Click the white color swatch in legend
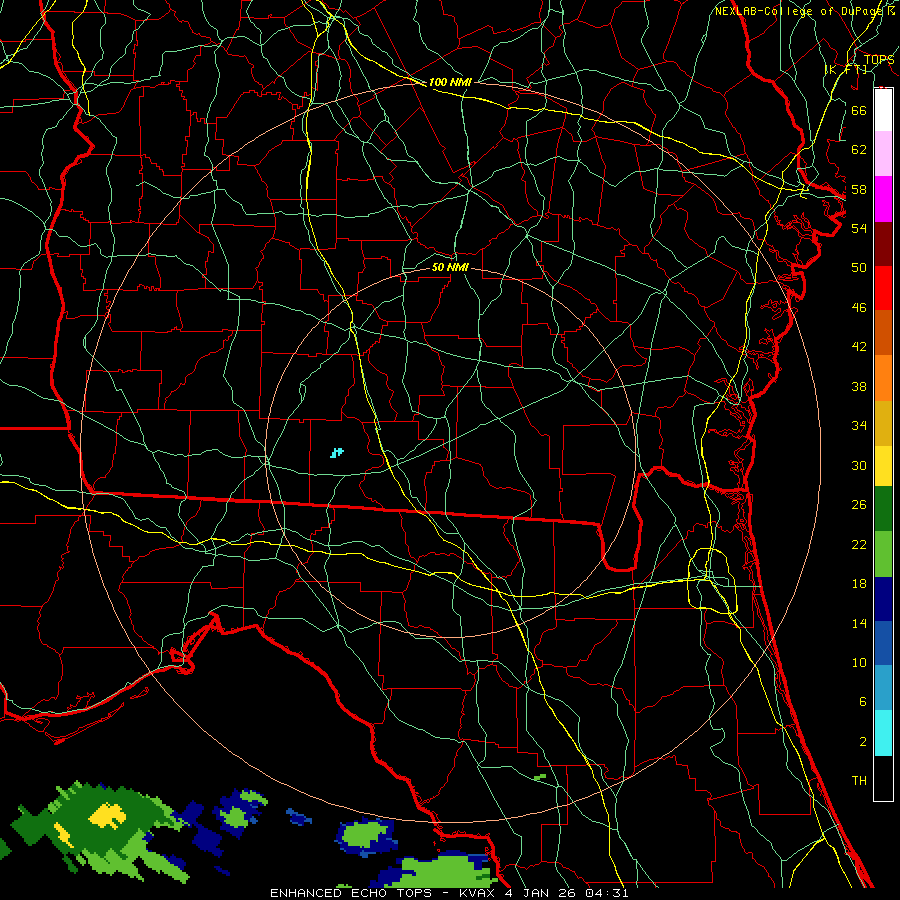The width and height of the screenshot is (900, 900). click(883, 110)
